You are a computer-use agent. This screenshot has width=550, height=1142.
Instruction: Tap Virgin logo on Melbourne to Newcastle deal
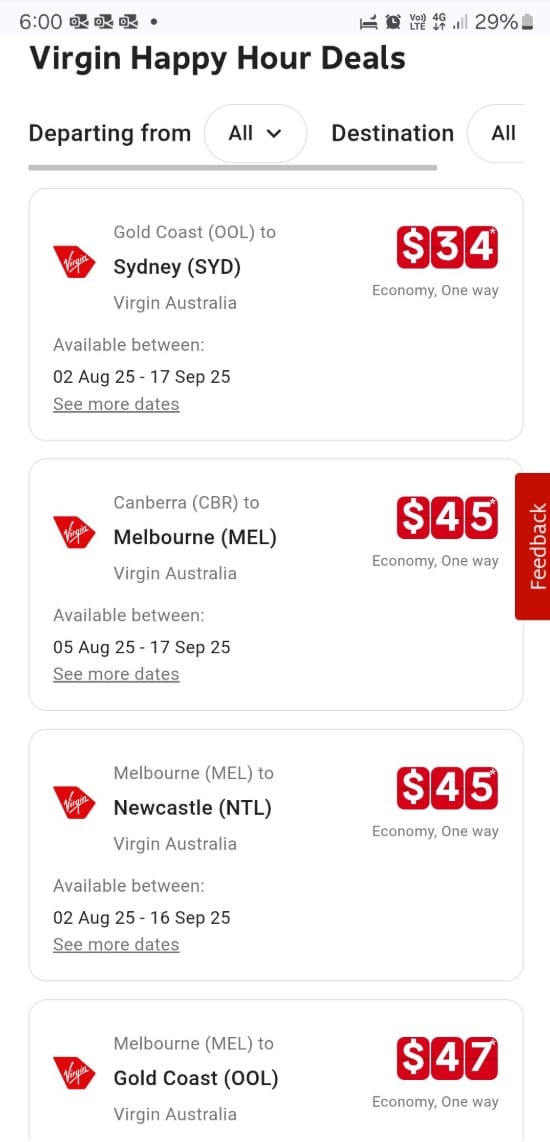[x=74, y=803]
